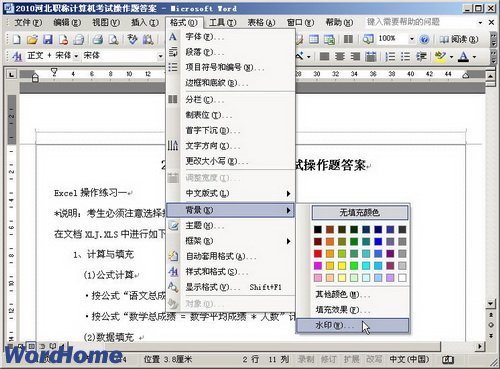Choose 段落 menu item

click(230, 52)
